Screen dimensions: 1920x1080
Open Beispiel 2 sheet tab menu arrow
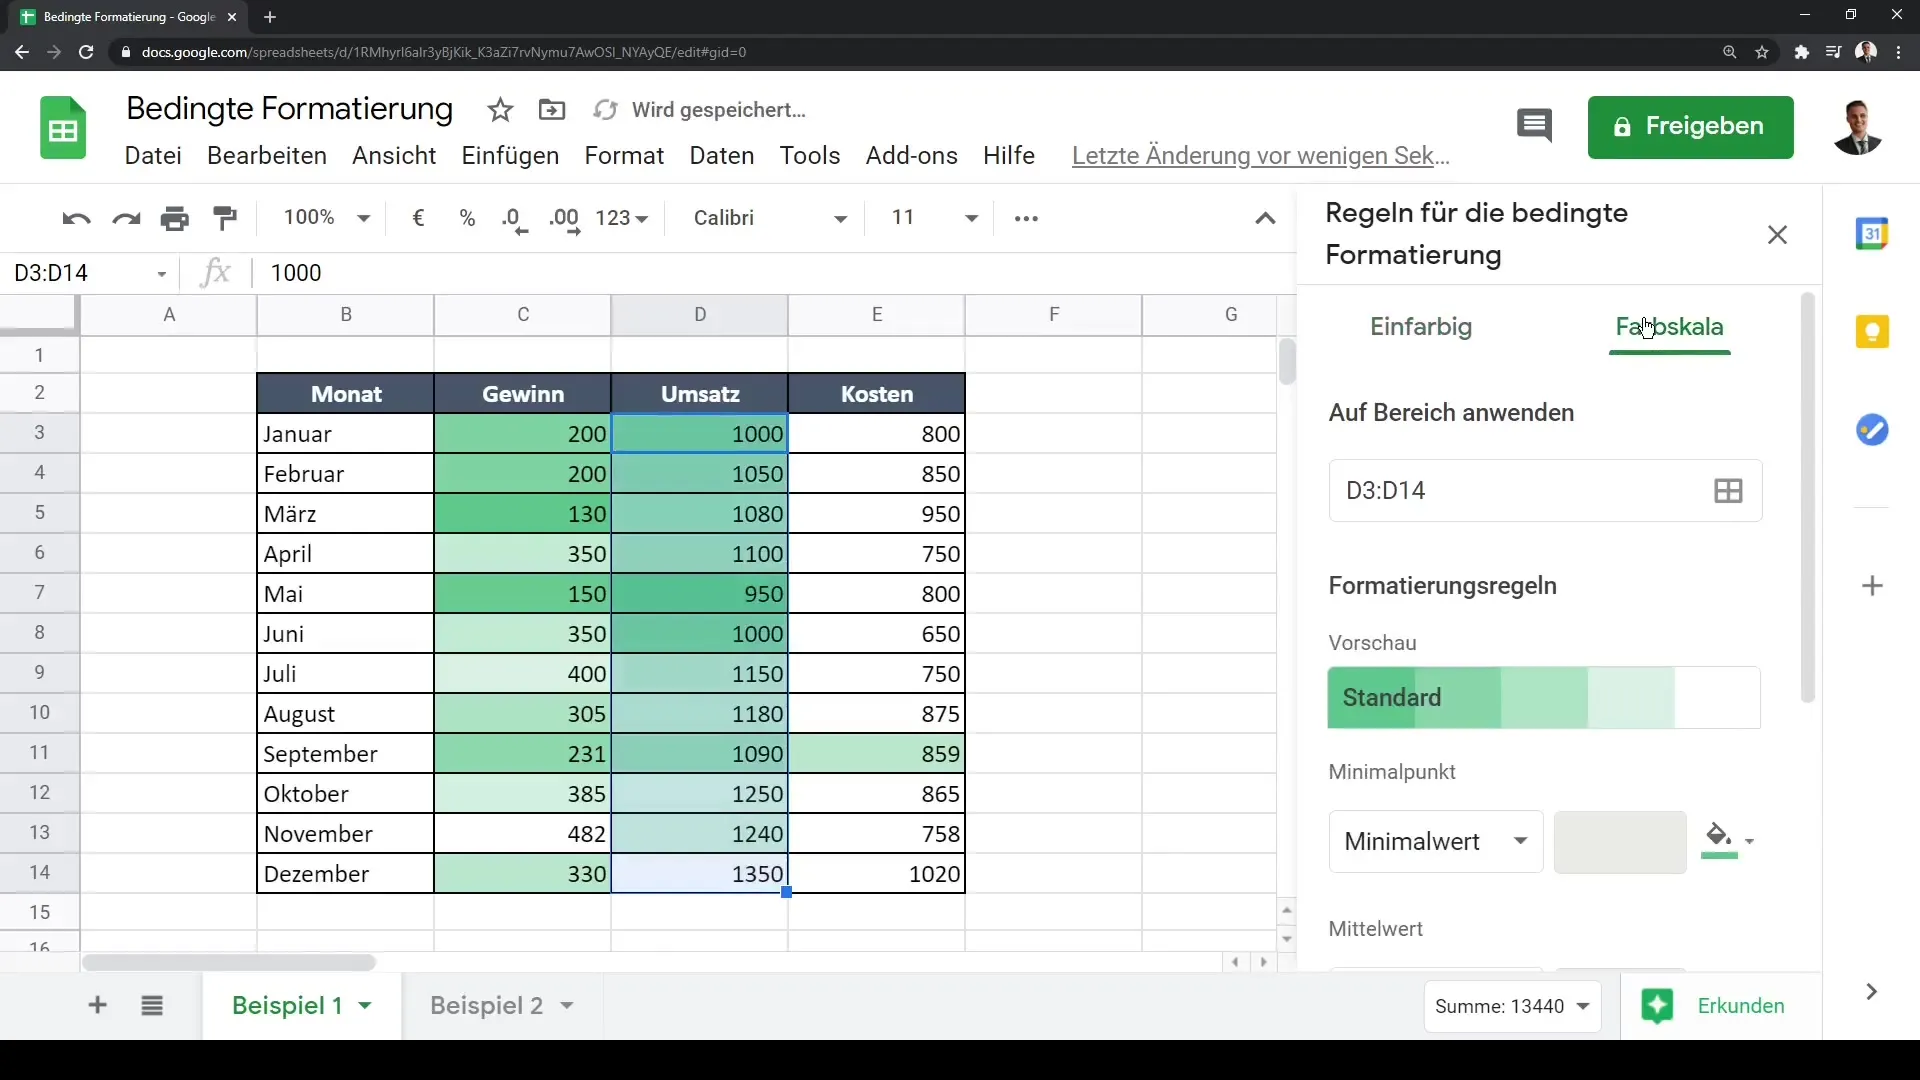[x=567, y=1005]
